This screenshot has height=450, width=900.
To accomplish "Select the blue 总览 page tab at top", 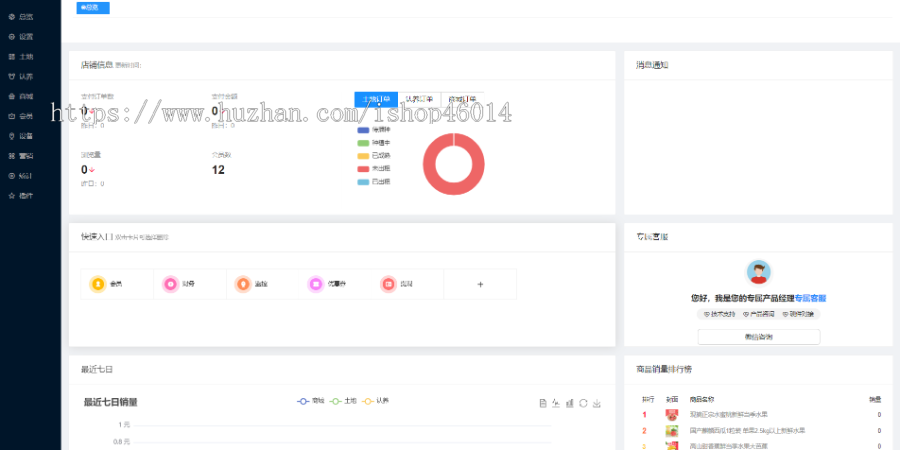I will point(92,7).
